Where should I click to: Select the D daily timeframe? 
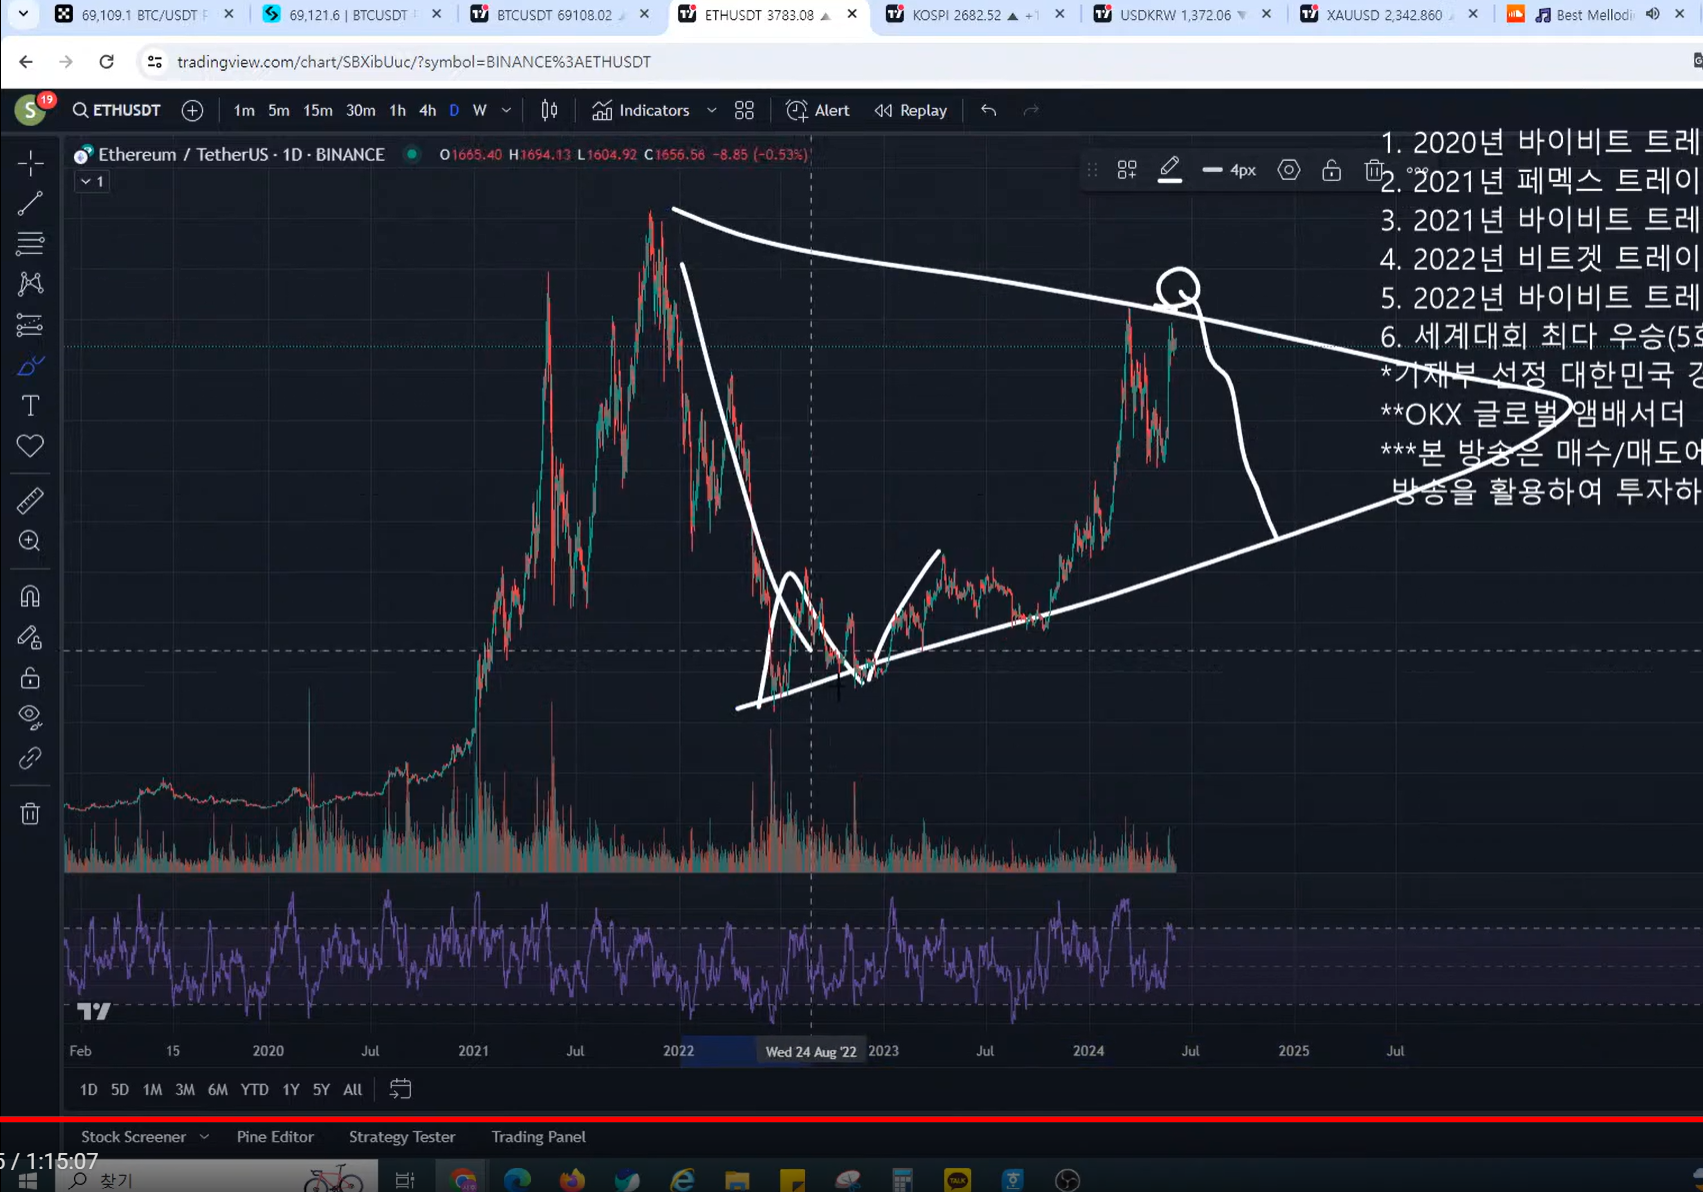pyautogui.click(x=454, y=110)
